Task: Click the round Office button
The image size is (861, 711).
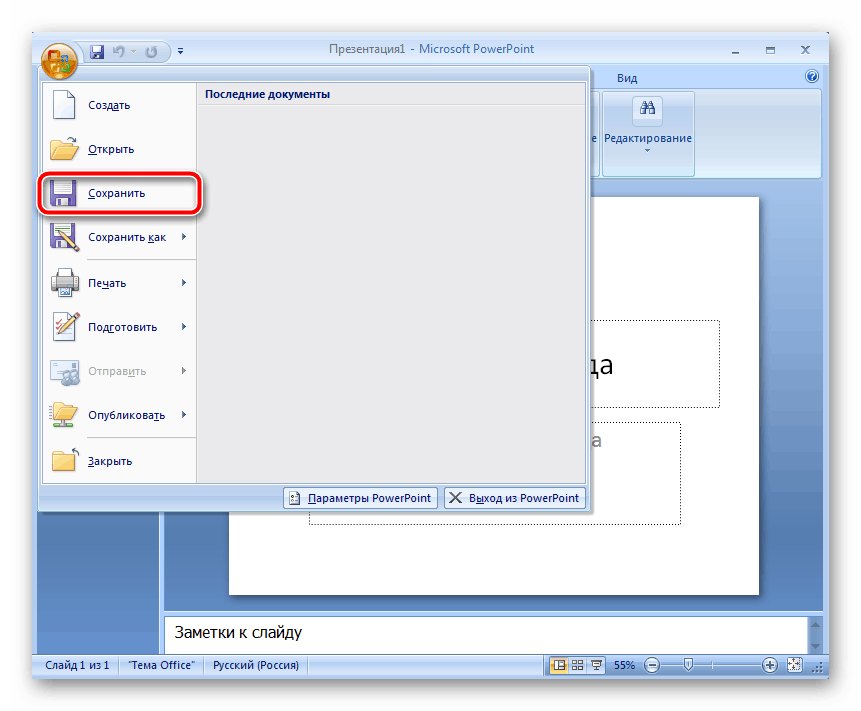Action: (59, 60)
